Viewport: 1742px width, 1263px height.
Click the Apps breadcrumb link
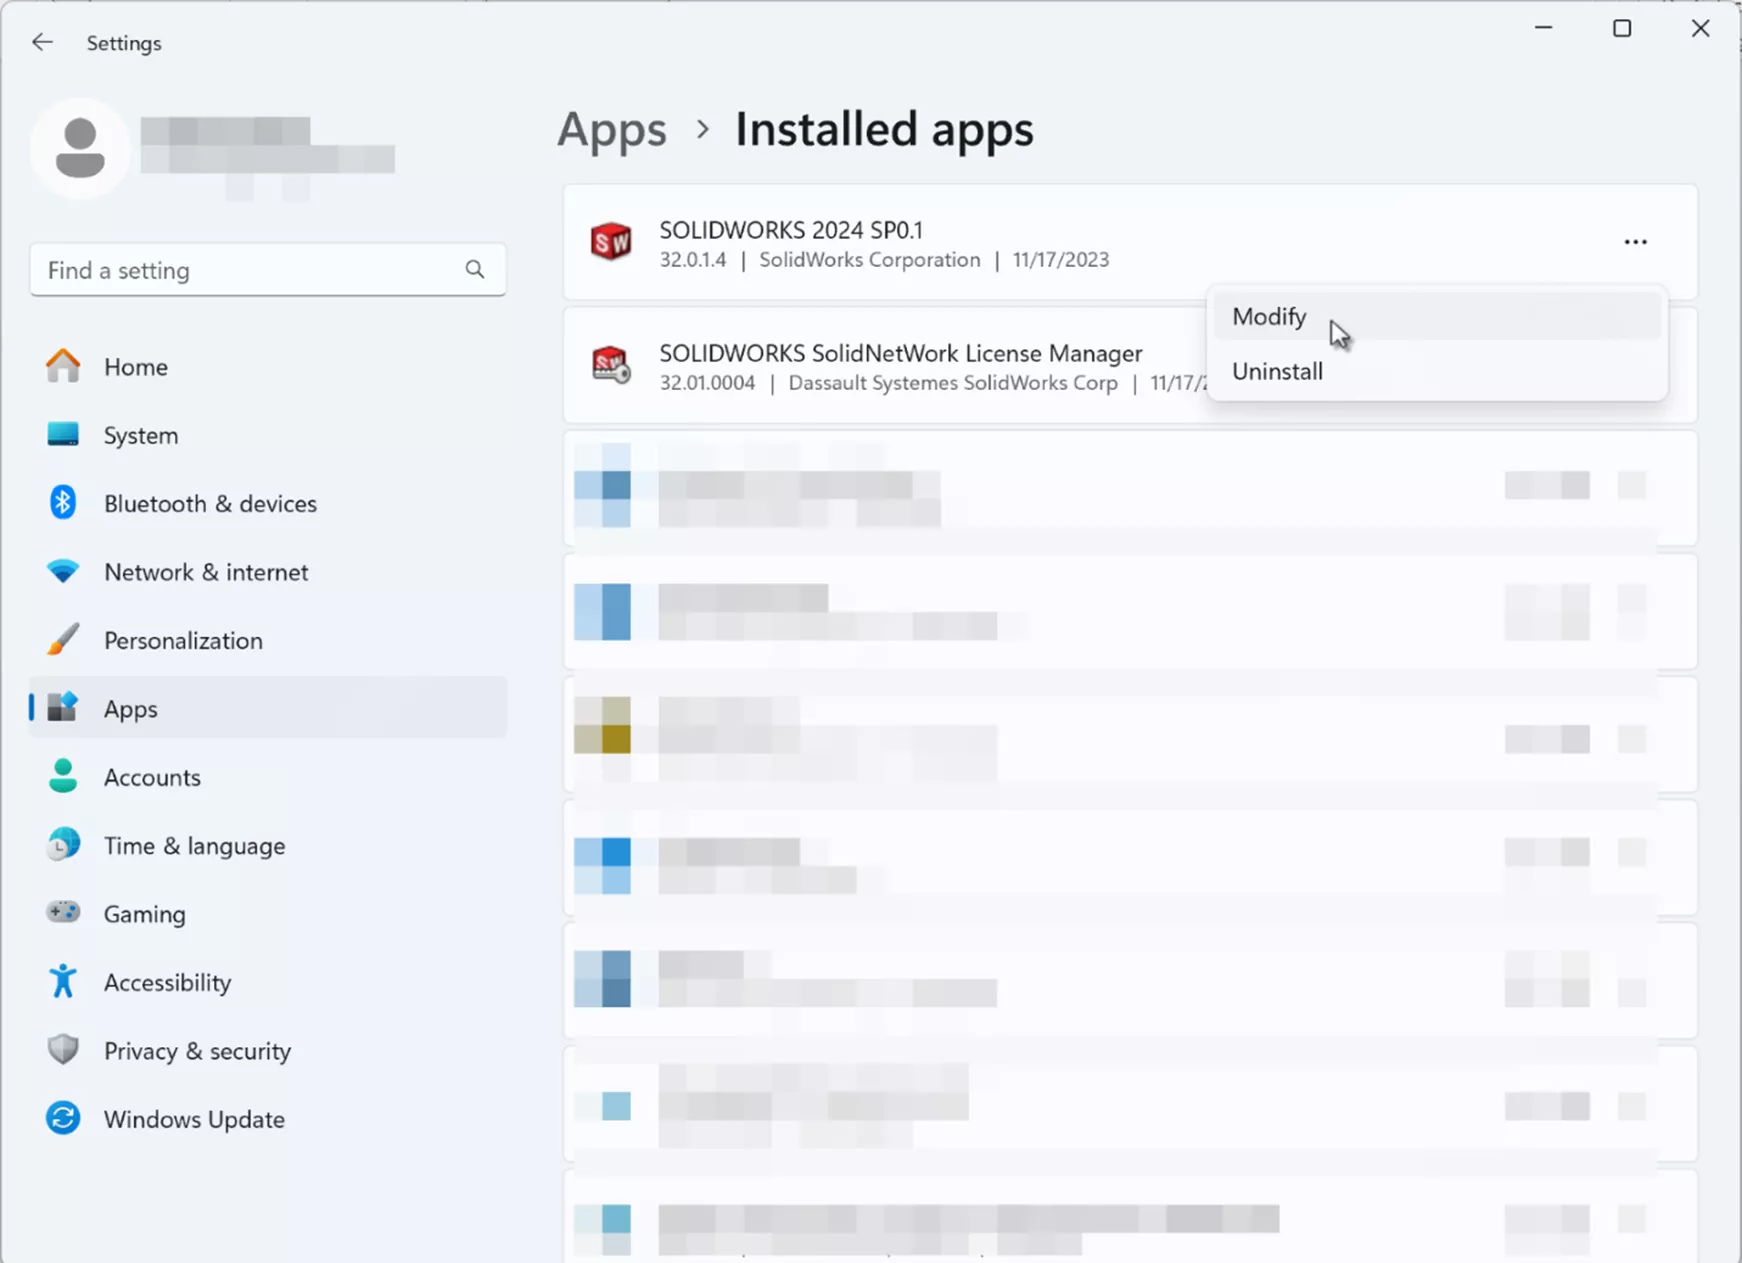tap(612, 130)
